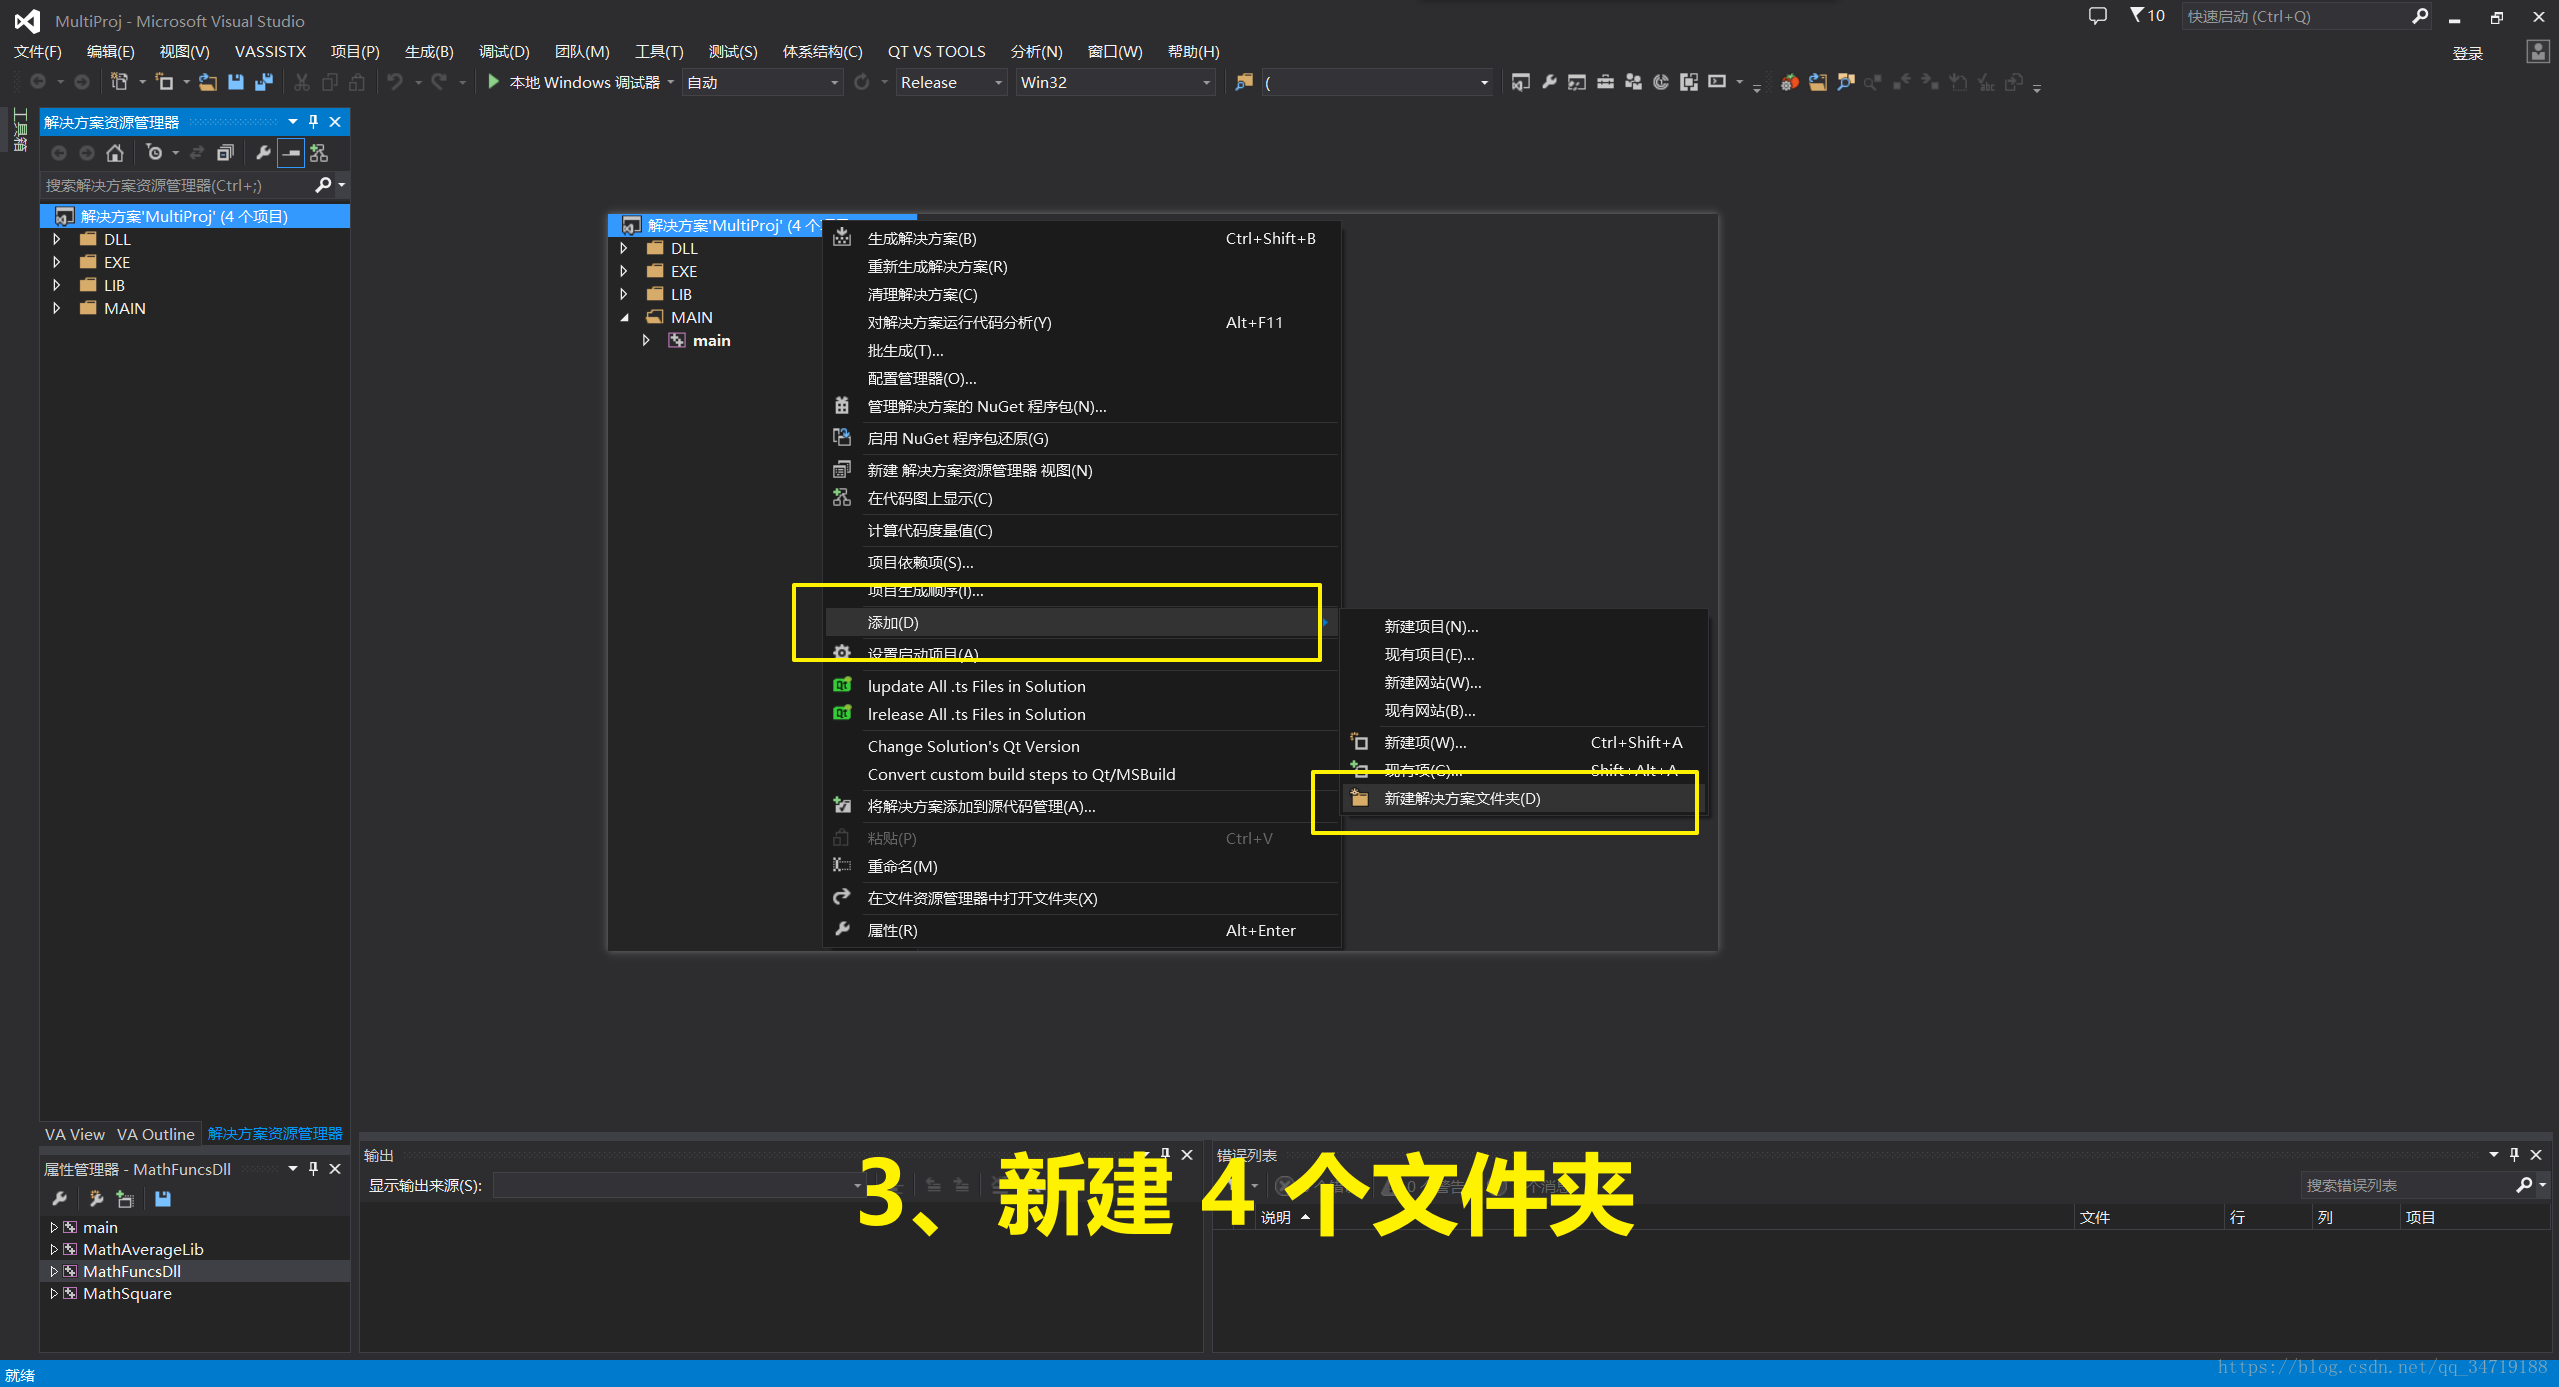Expand the EXE folder in Solution Explorer
The image size is (2559, 1387).
[x=57, y=262]
